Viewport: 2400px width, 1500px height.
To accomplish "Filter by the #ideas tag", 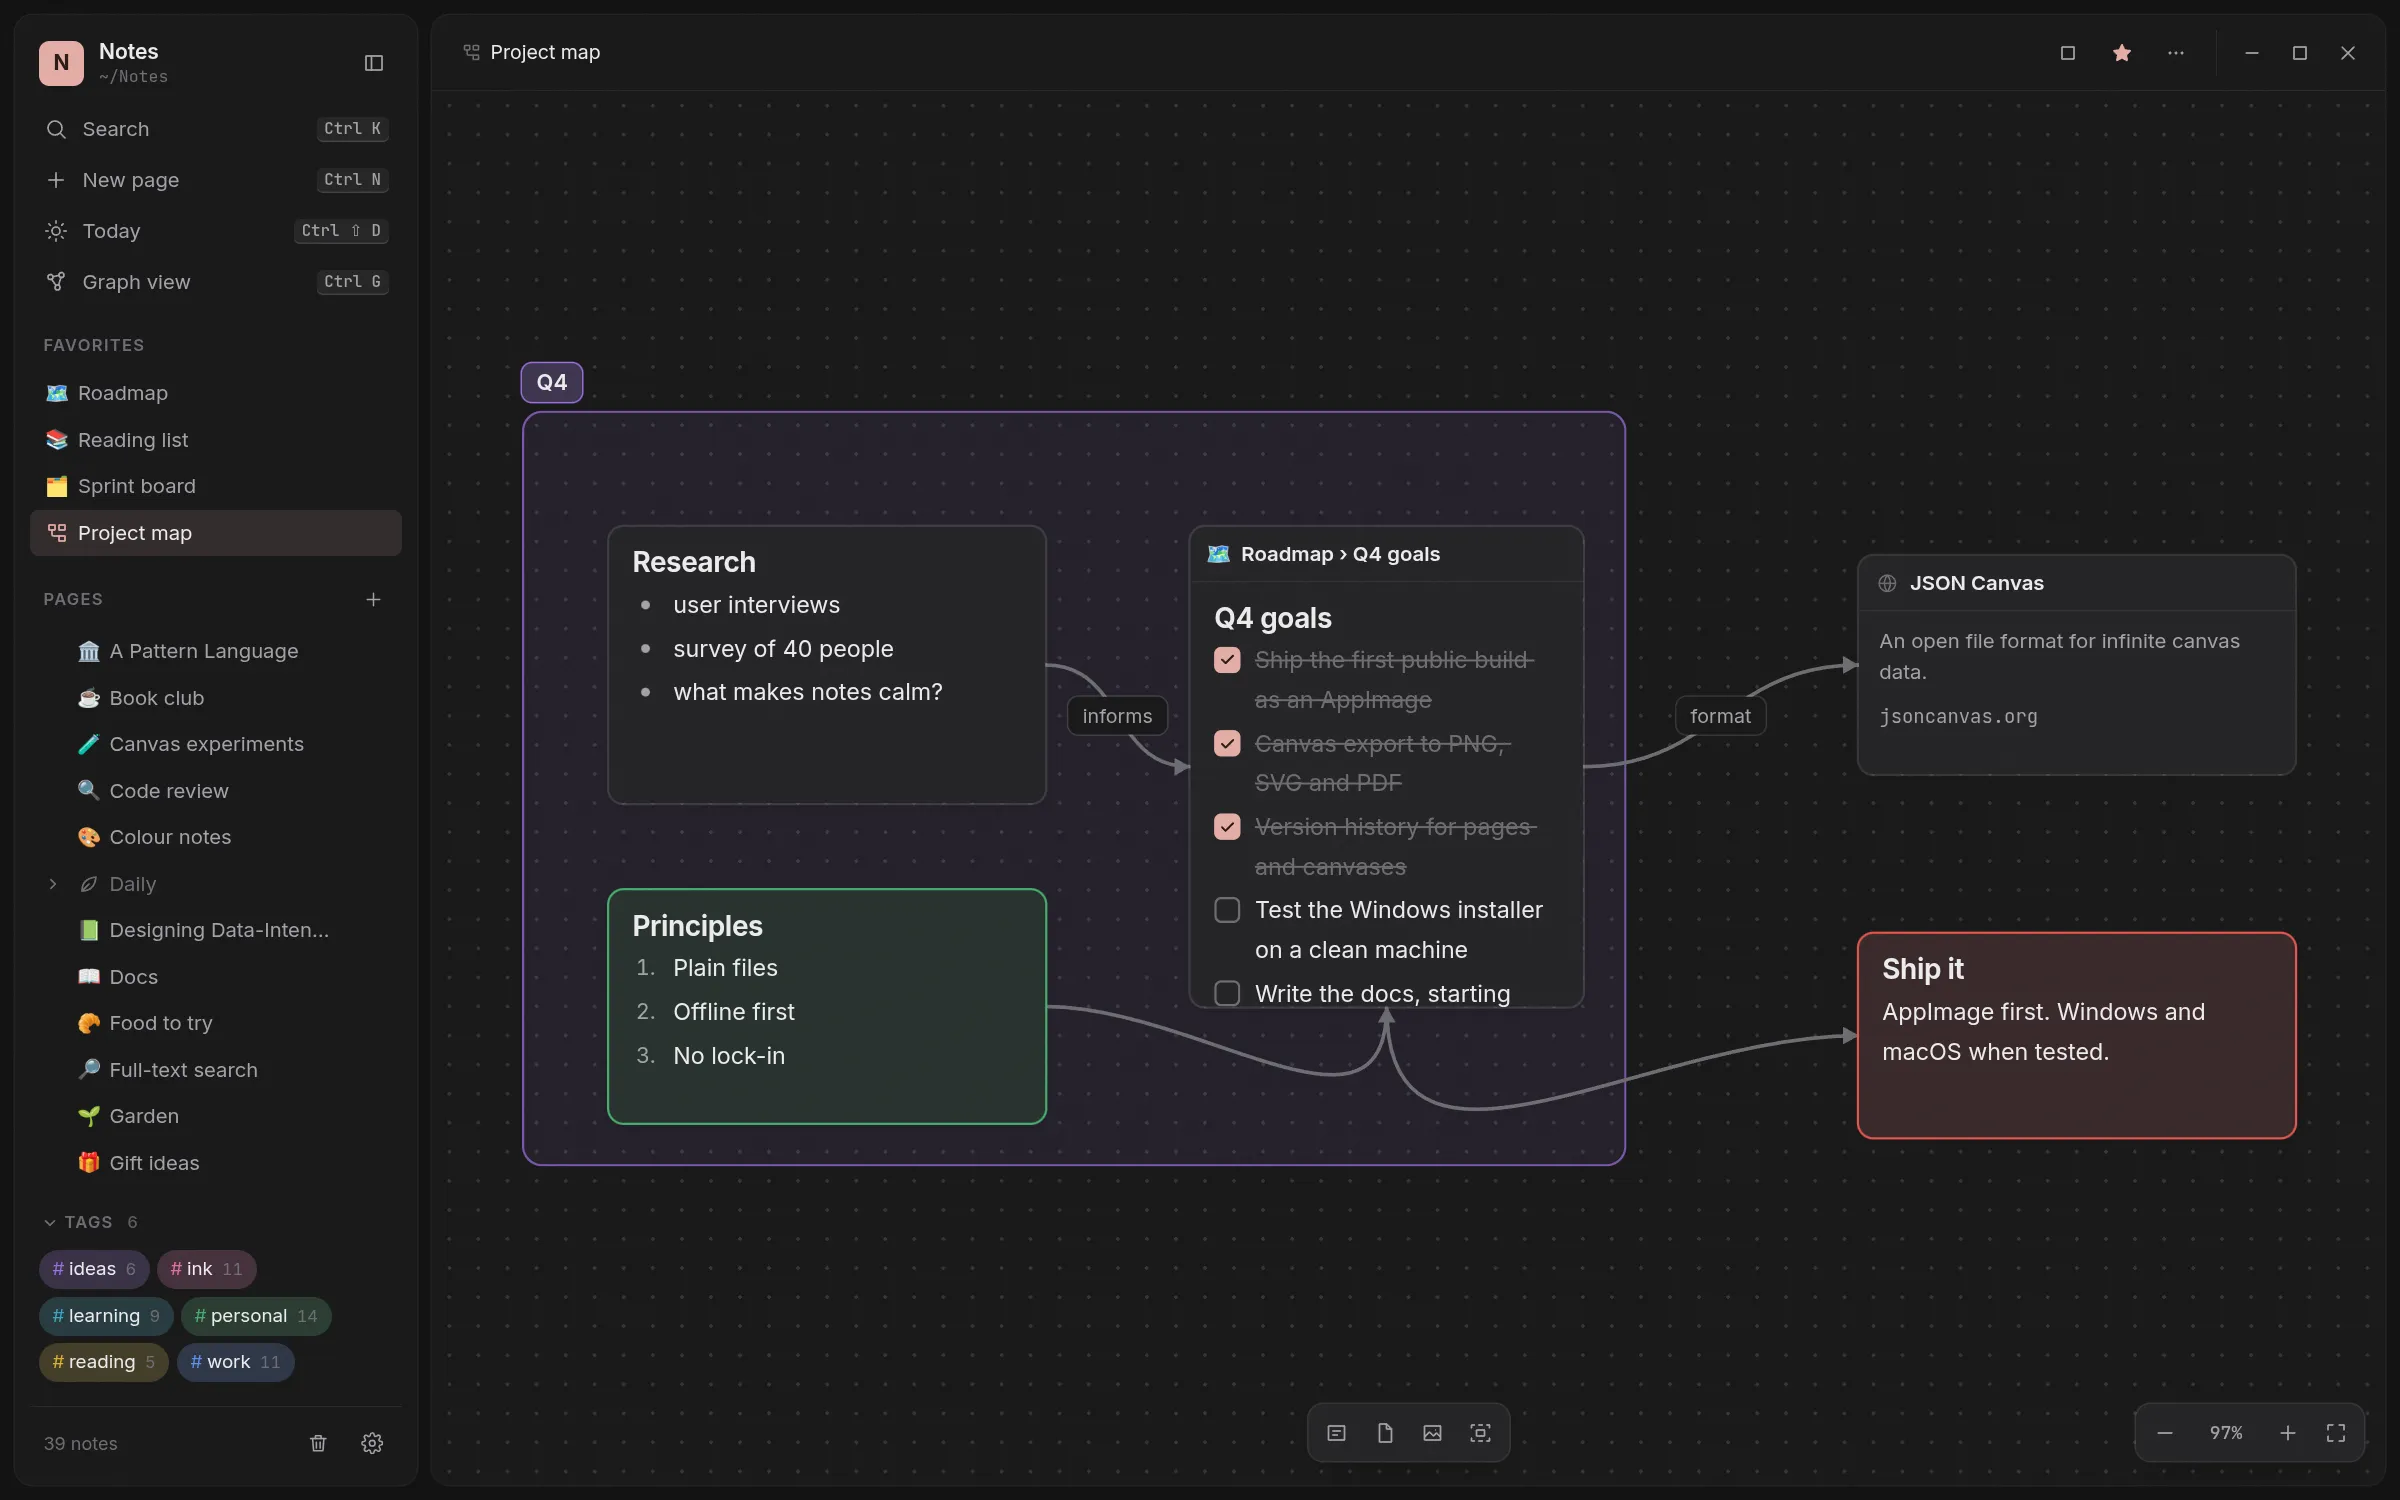I will tap(94, 1269).
